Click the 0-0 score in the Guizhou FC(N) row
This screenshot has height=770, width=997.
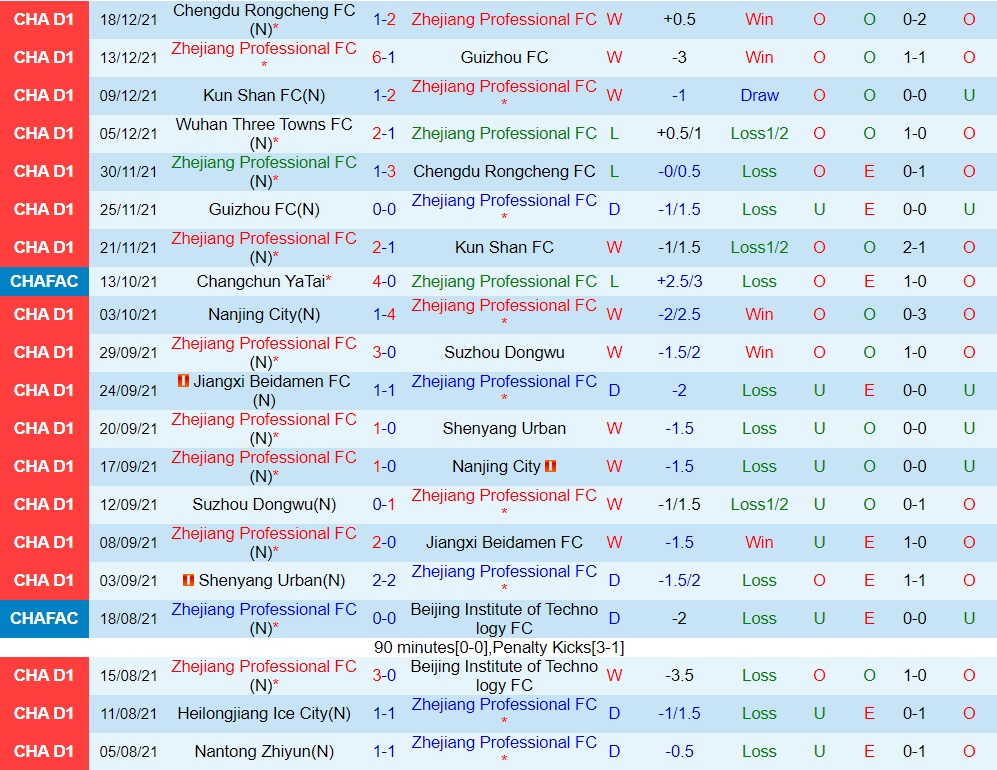click(384, 209)
